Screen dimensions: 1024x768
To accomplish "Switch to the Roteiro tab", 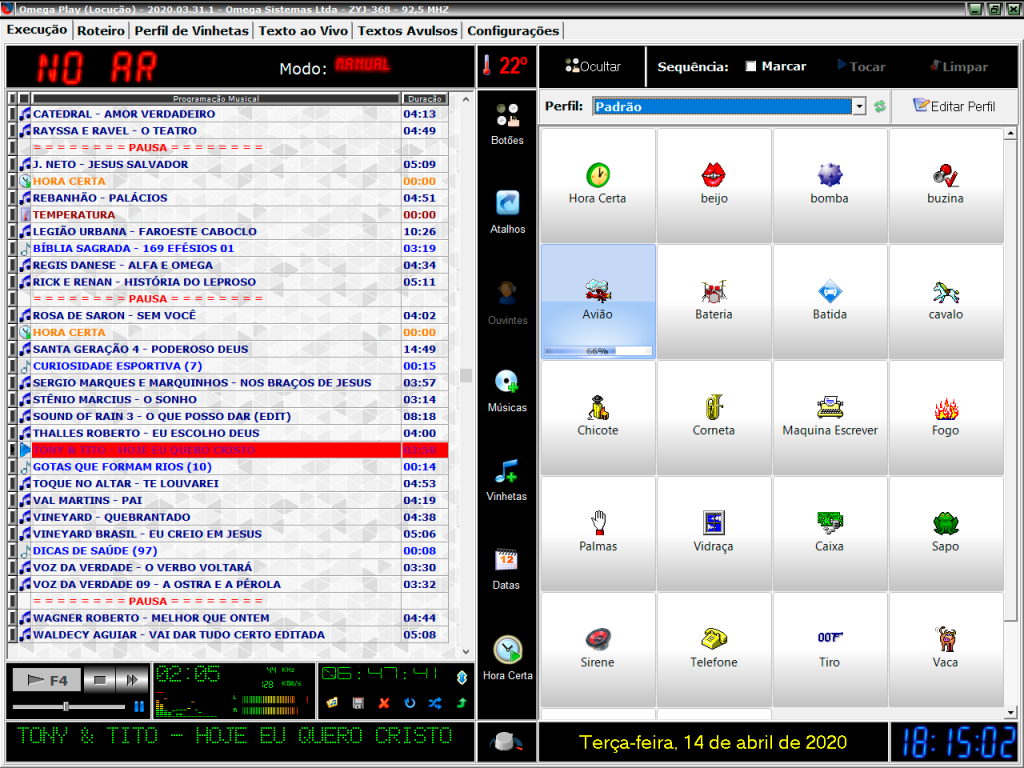I will [x=101, y=31].
